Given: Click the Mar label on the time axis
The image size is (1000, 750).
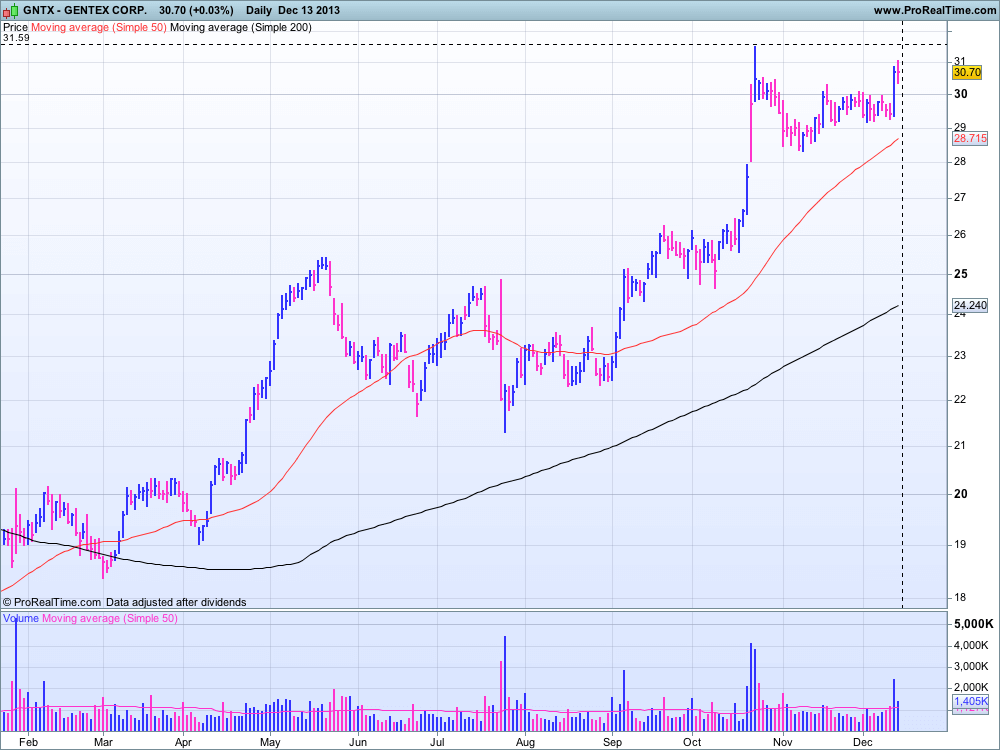Looking at the screenshot, I should click(103, 742).
